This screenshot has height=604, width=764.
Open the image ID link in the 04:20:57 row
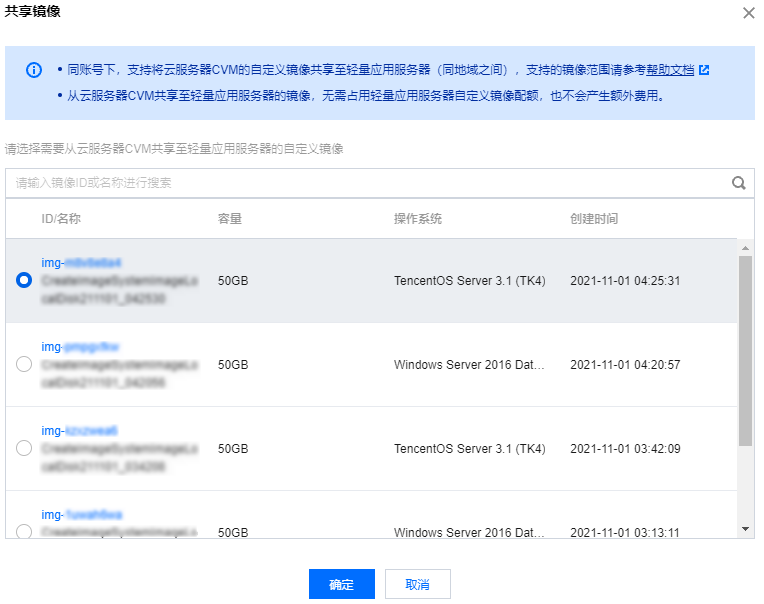click(x=80, y=347)
